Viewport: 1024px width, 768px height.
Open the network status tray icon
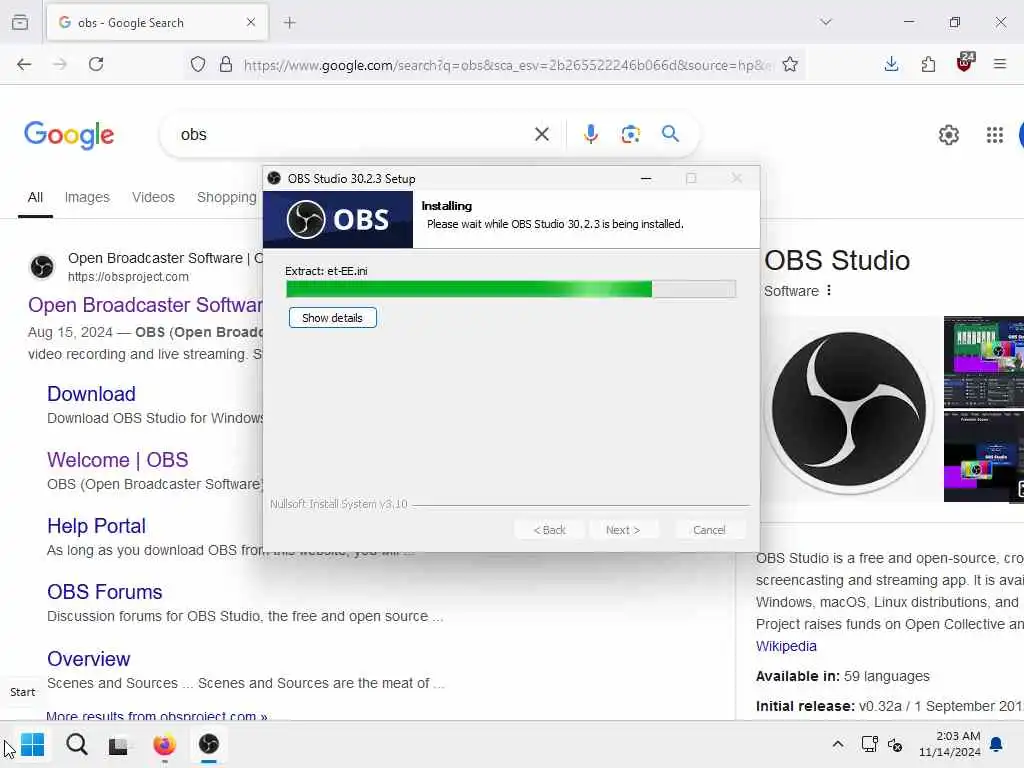(x=869, y=744)
